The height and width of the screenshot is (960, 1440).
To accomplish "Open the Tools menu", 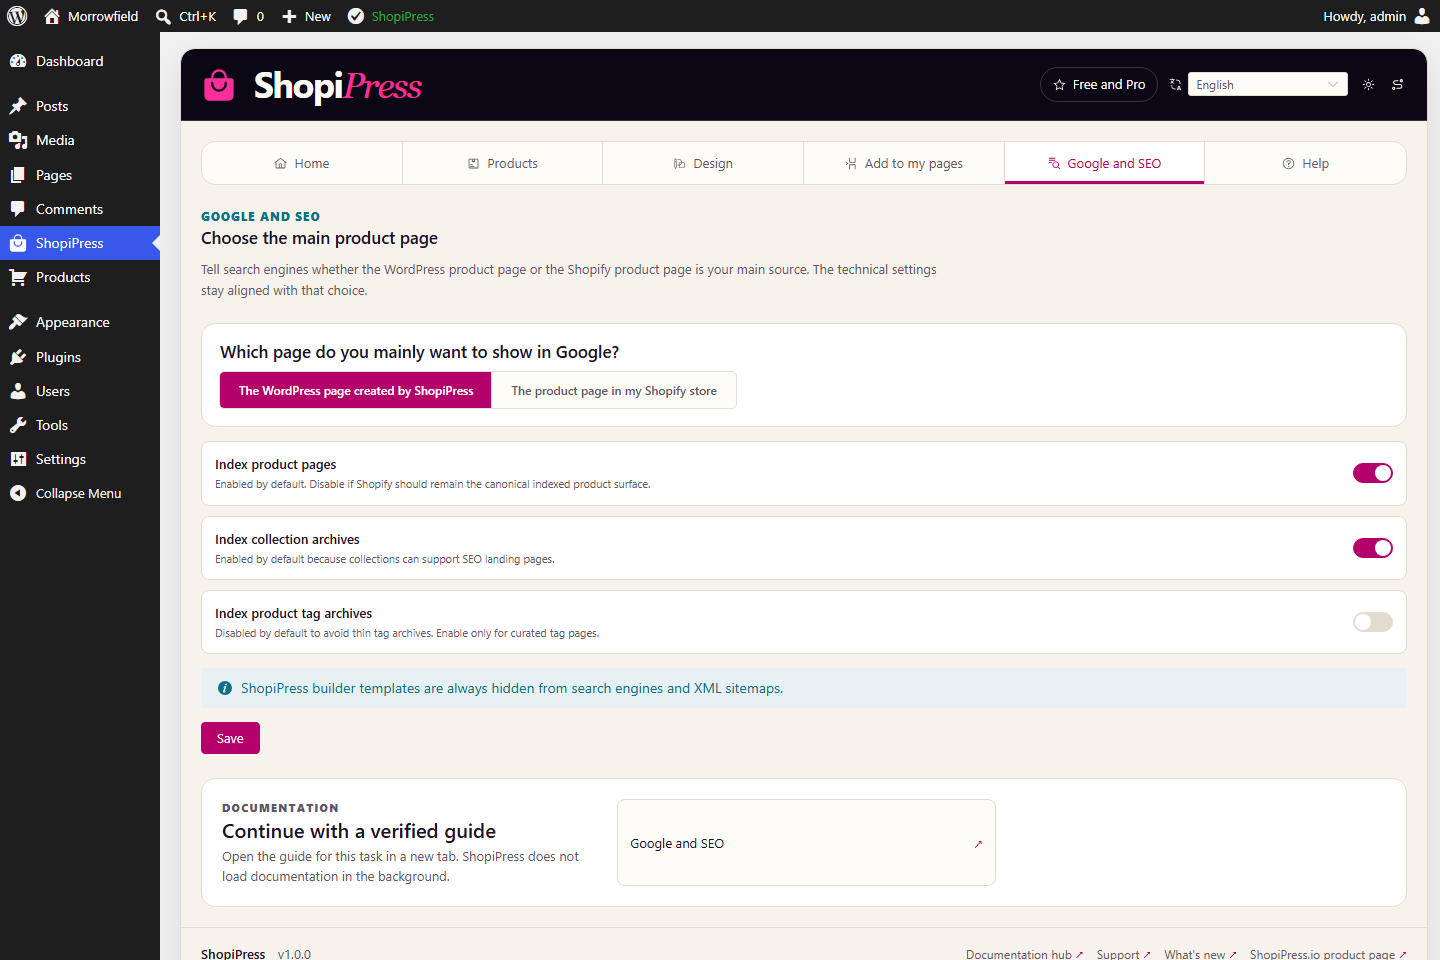I will pyautogui.click(x=80, y=425).
